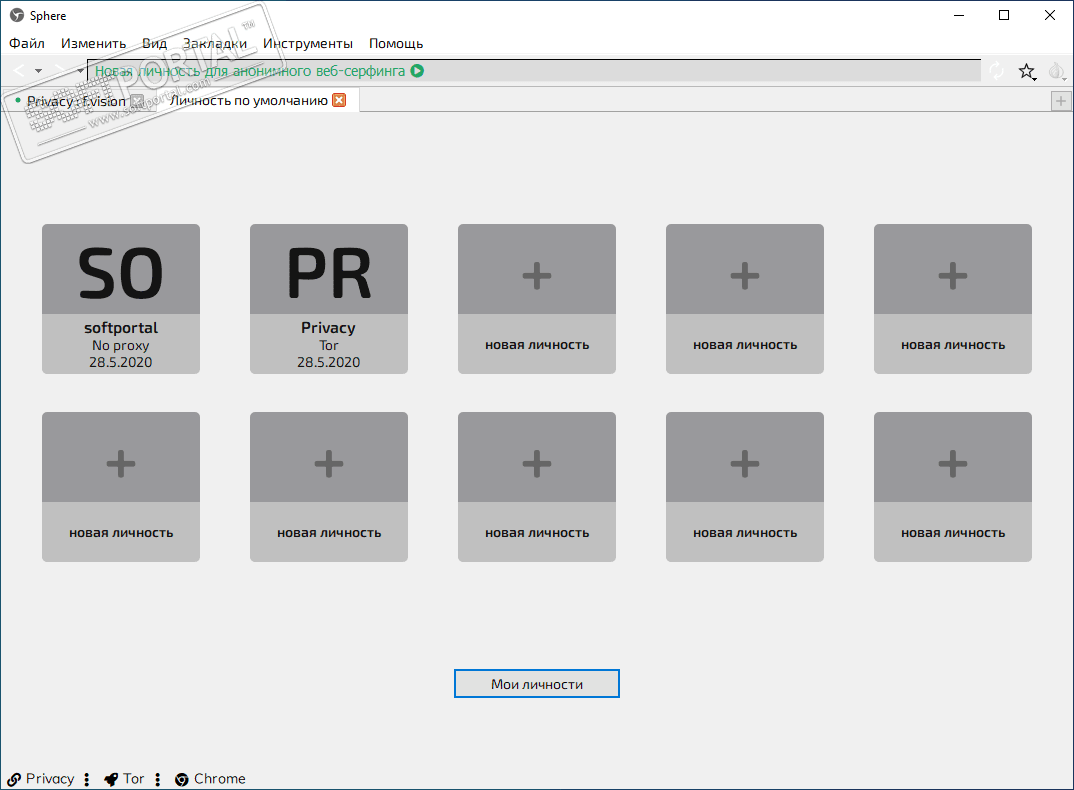This screenshot has height=790, width=1074.
Task: Open the Privacy identity card with PR initials
Action: pyautogui.click(x=329, y=299)
